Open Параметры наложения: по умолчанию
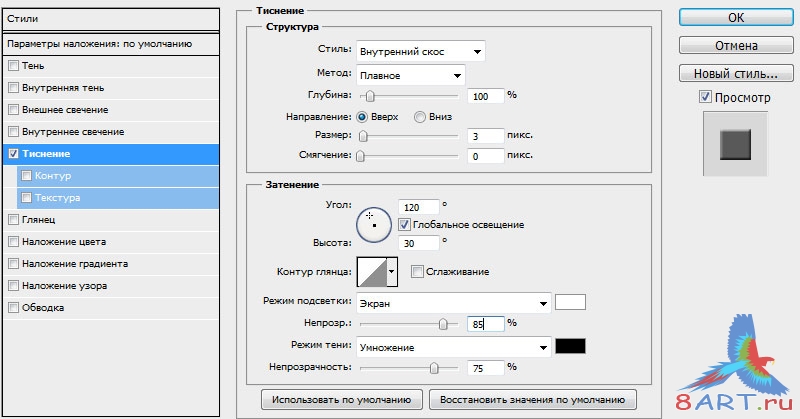The width and height of the screenshot is (800, 419). pyautogui.click(x=111, y=44)
